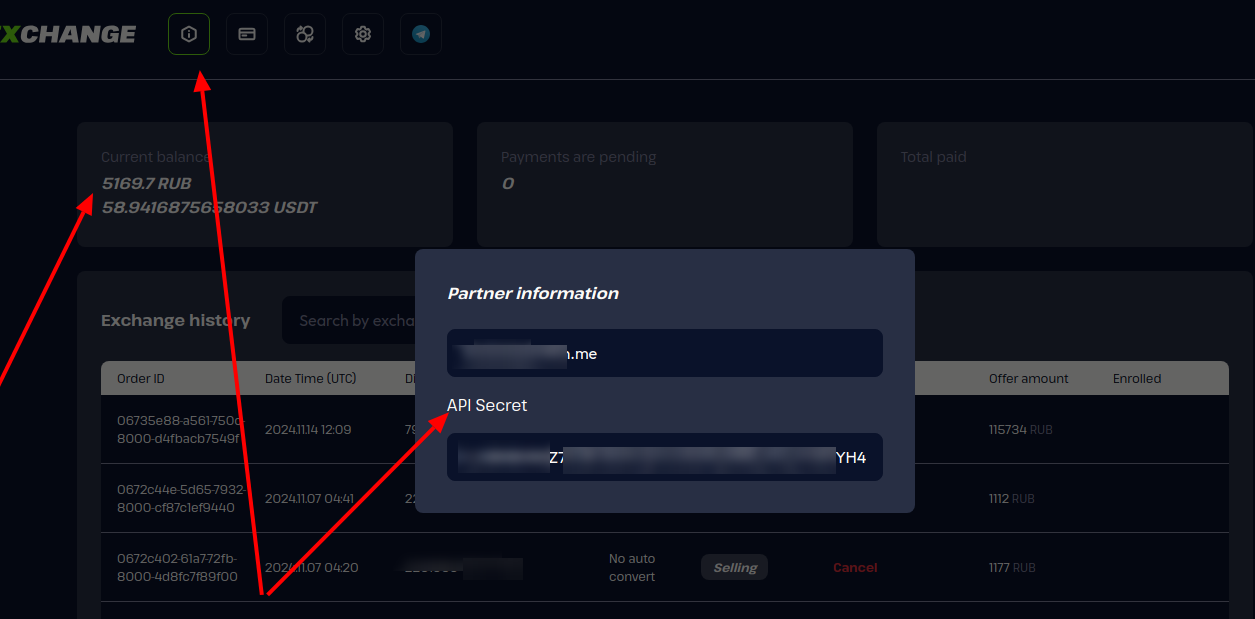Click the Enrolled column header
The image size is (1255, 619).
coord(1137,379)
